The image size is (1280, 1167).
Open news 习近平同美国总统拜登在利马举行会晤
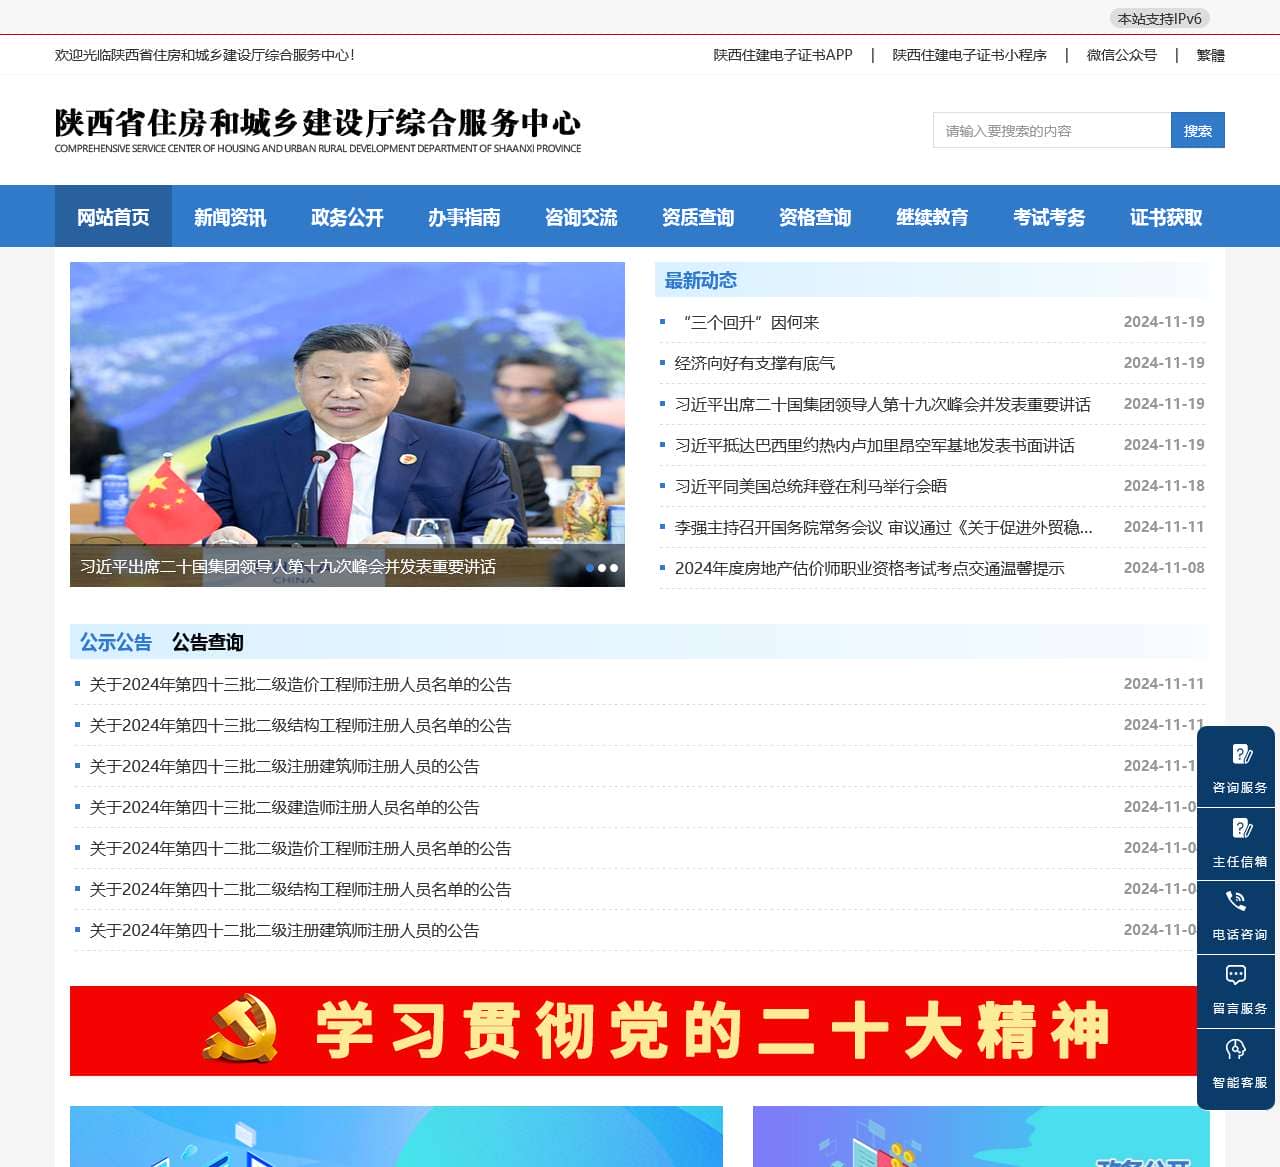(811, 486)
